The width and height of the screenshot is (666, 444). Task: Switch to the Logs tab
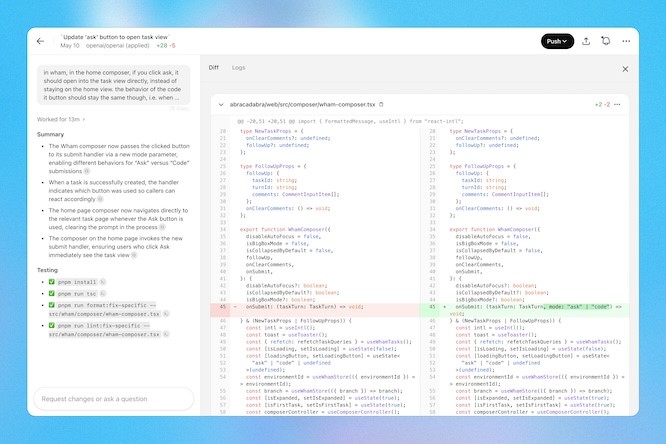pos(238,68)
